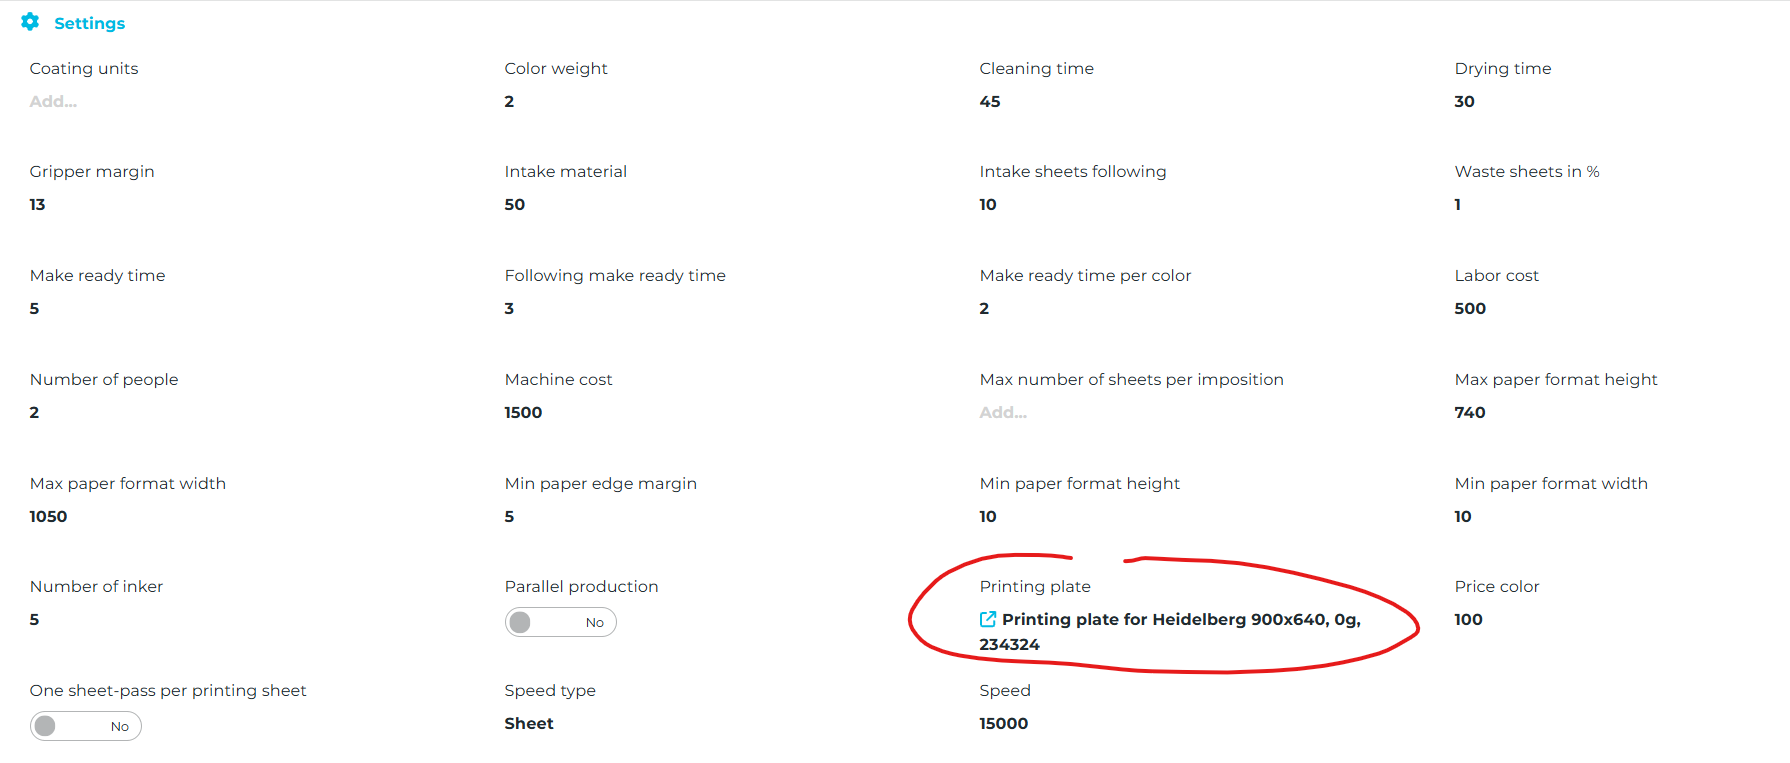1790x763 pixels.
Task: Edit the Price color value 100
Action: [1468, 619]
